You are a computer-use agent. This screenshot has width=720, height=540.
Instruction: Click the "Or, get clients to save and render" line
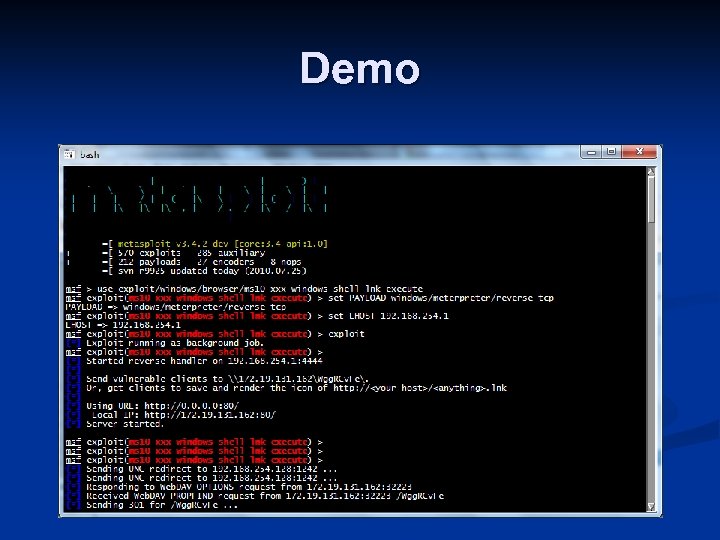pos(297,388)
